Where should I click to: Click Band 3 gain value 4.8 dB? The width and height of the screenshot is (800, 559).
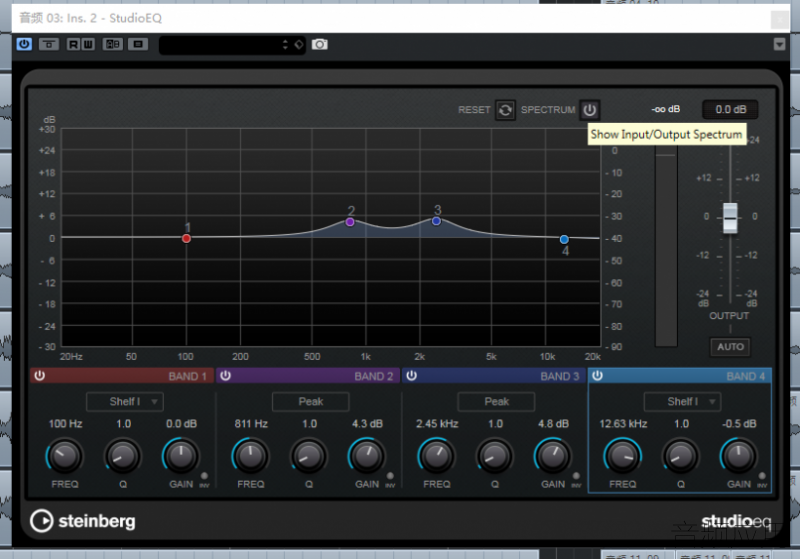[553, 424]
